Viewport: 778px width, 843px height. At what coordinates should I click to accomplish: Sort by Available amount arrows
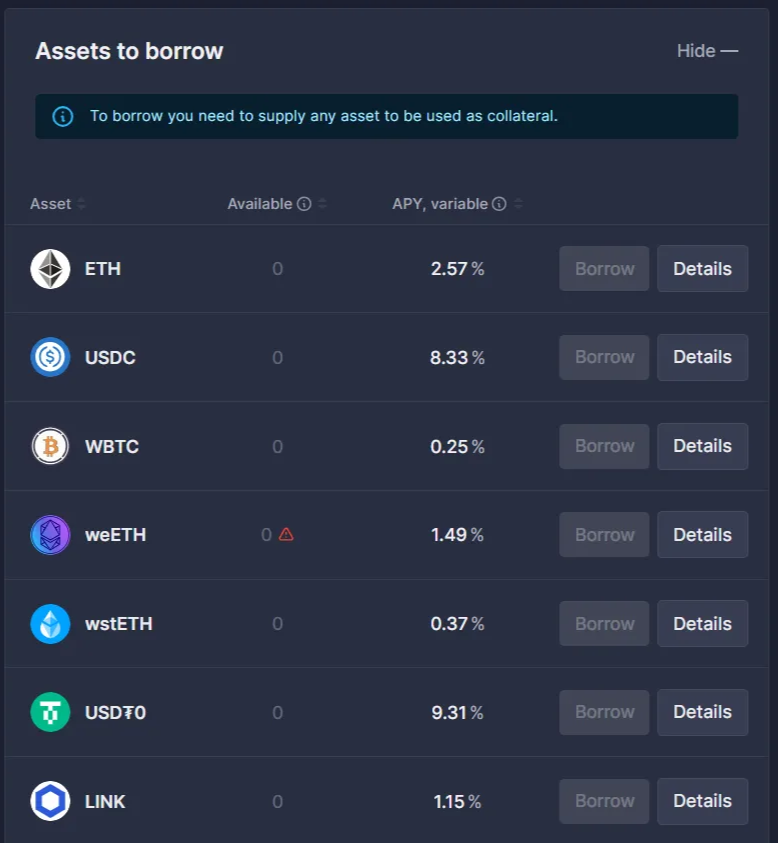322,204
